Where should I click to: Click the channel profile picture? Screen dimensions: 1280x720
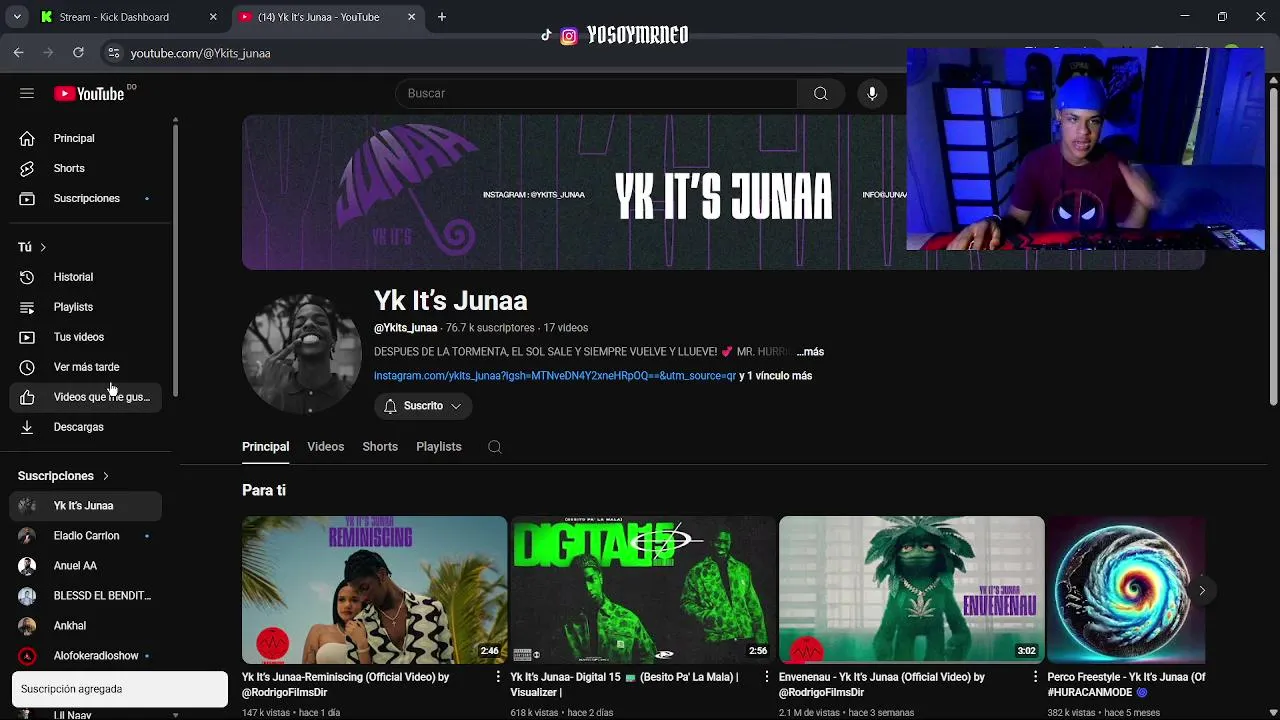coord(301,353)
